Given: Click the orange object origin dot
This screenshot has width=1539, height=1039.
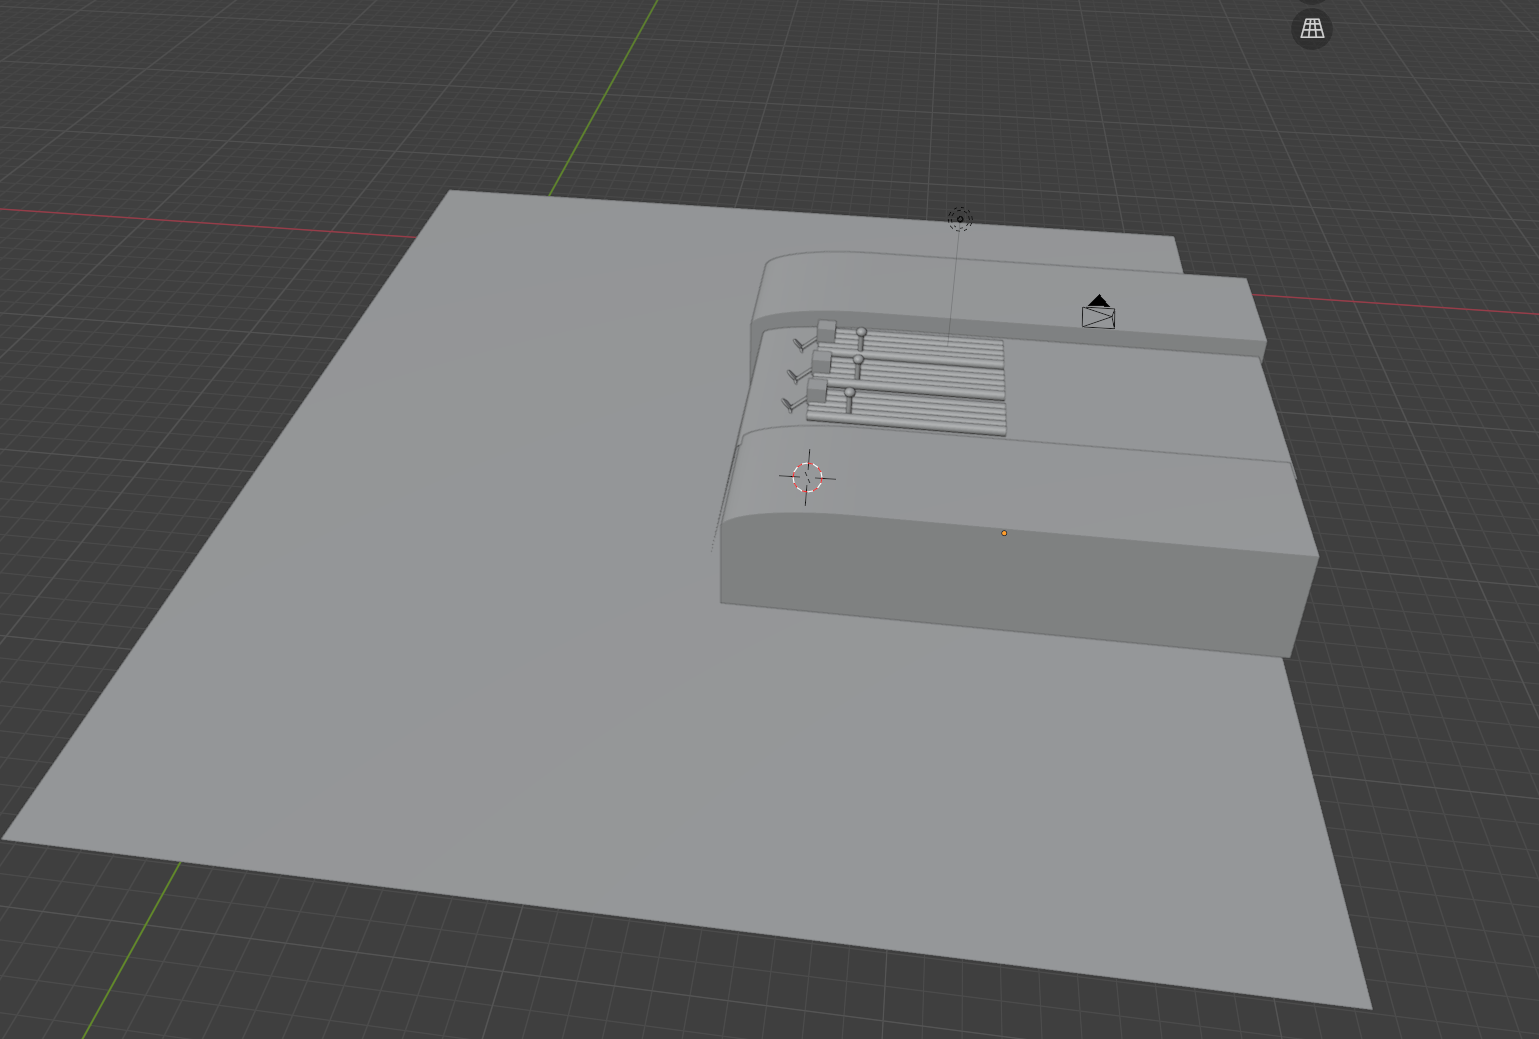Looking at the screenshot, I should coord(1004,533).
